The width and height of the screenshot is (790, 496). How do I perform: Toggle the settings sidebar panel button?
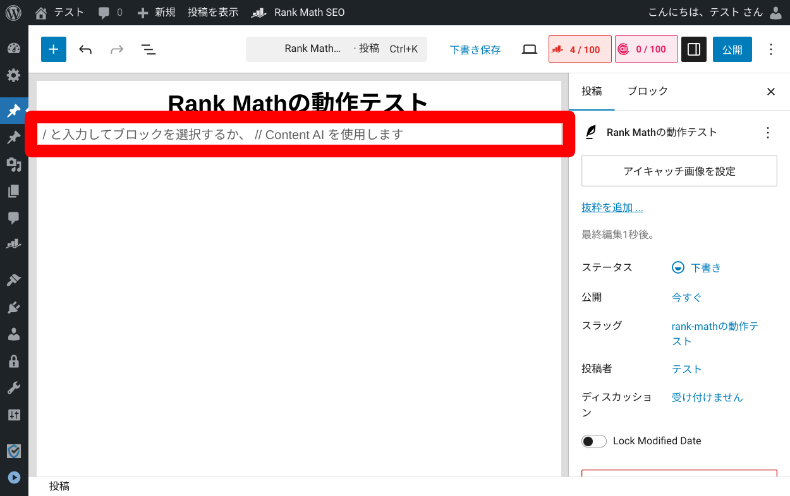pyautogui.click(x=693, y=49)
